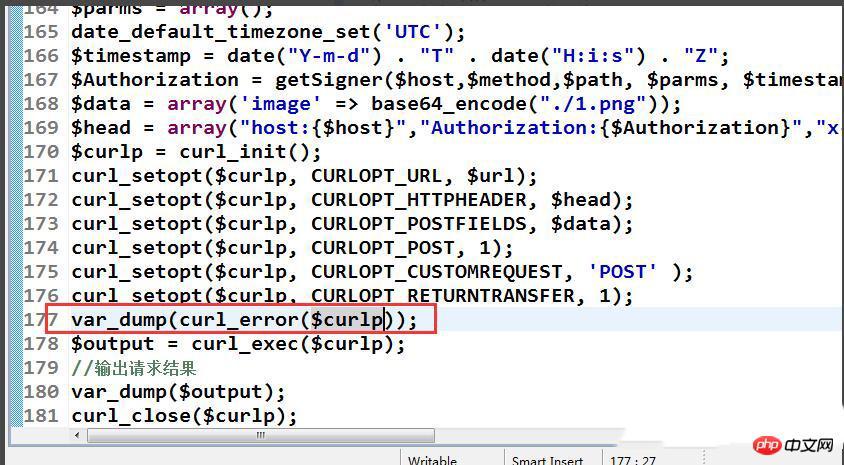Click line number 170 in the gutter
Viewport: 844px width, 465px height.
(41, 152)
